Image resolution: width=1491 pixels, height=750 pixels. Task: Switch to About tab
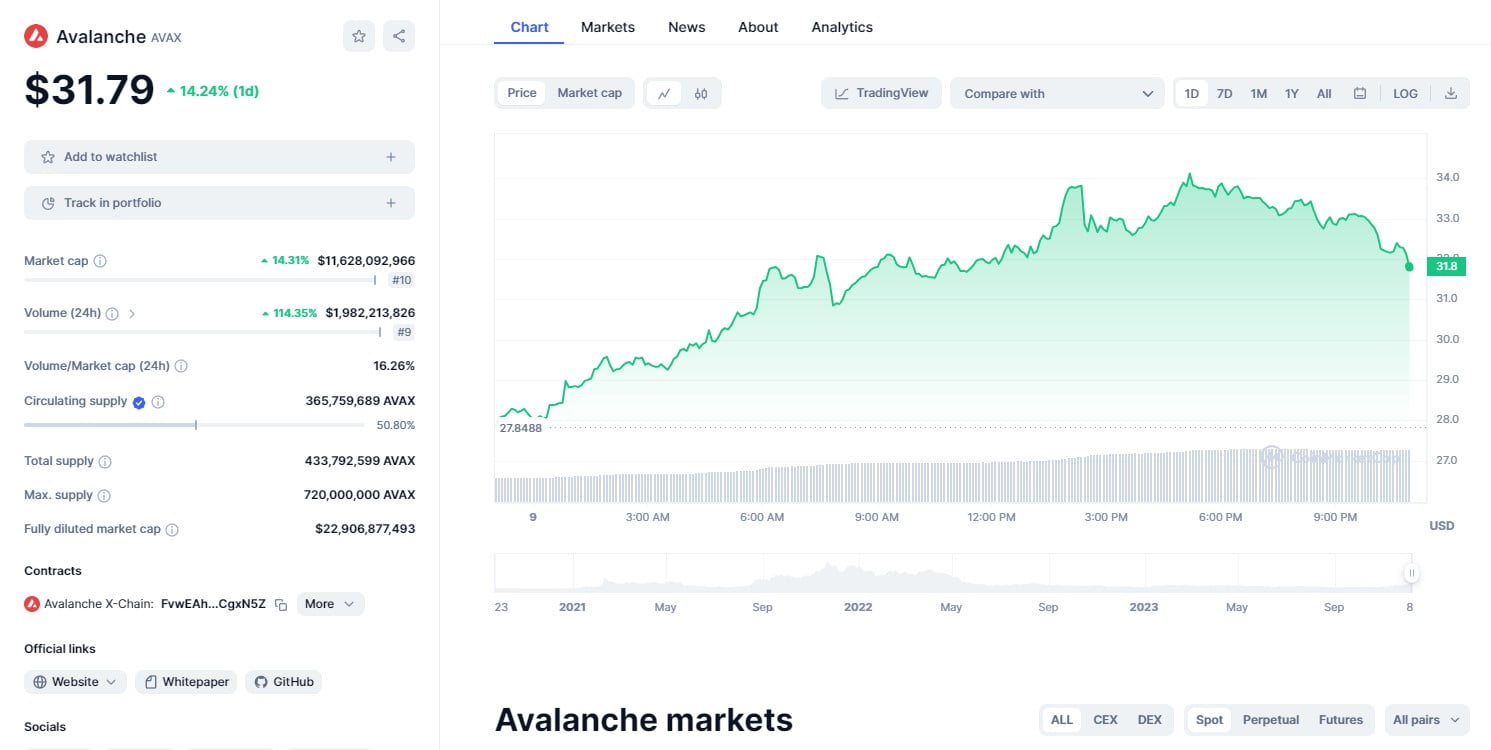coord(758,27)
